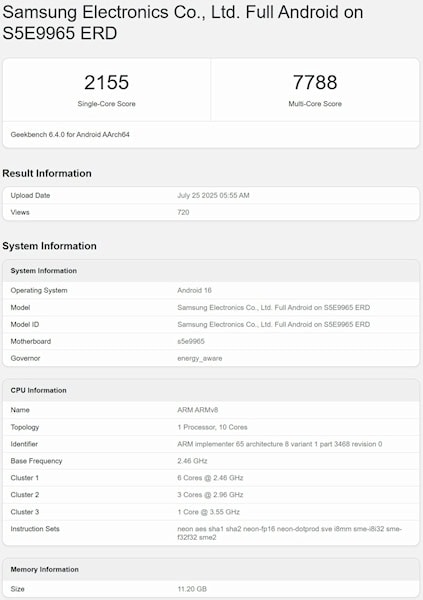Click the Model row value 'Samsung Electronics Co., Ltd. Full Android on S5E9965 ERD'

[273, 308]
